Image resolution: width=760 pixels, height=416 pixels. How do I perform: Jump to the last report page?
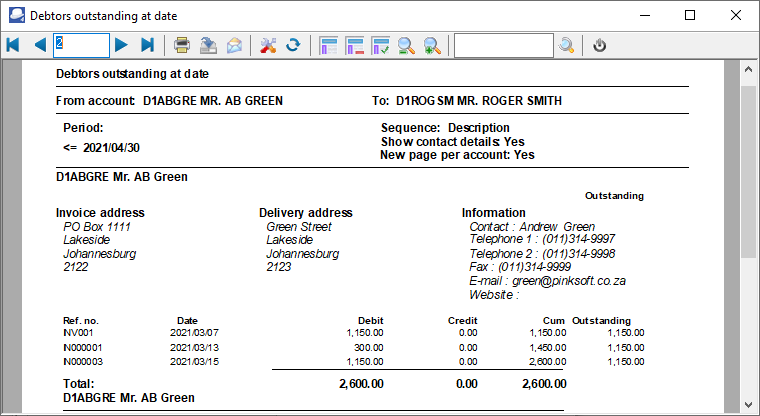148,45
